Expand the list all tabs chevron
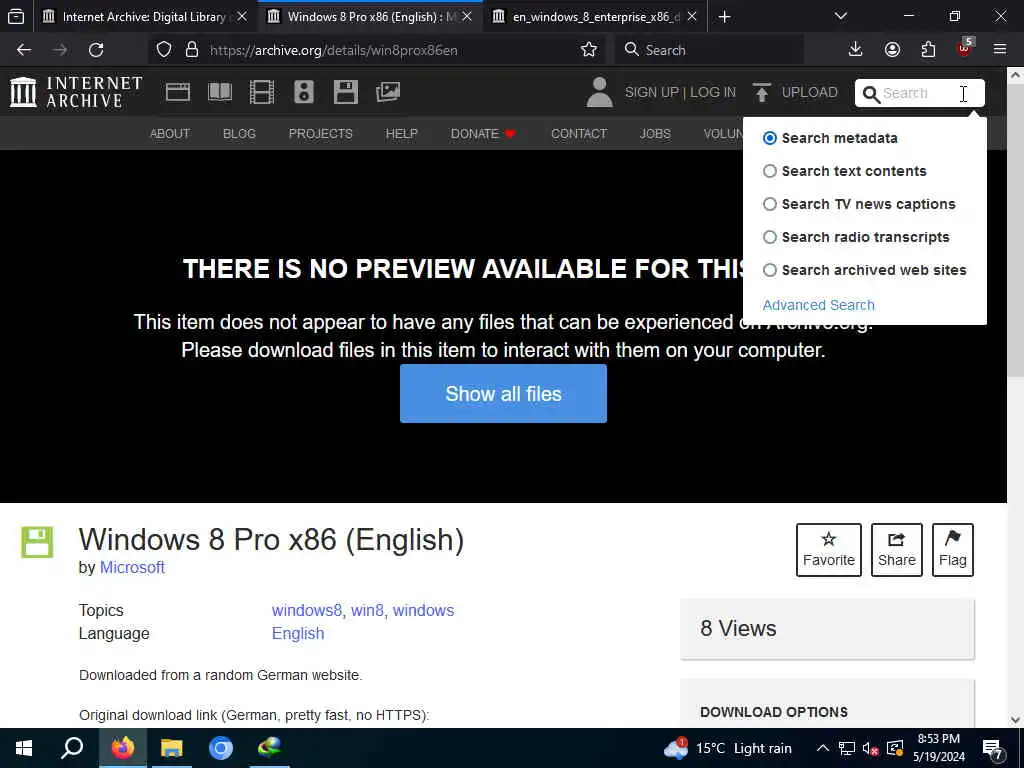1024x768 pixels. [841, 16]
